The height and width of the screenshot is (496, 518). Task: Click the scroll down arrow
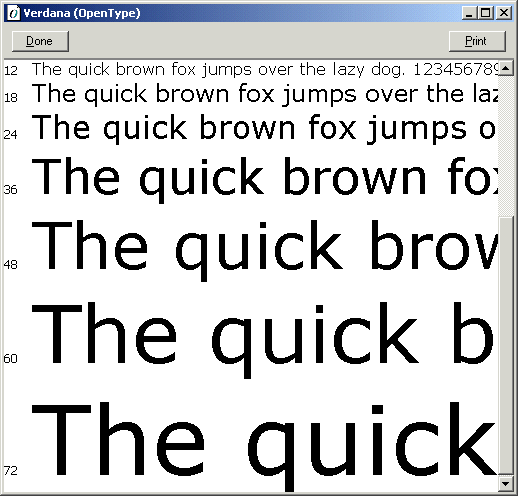(x=506, y=483)
